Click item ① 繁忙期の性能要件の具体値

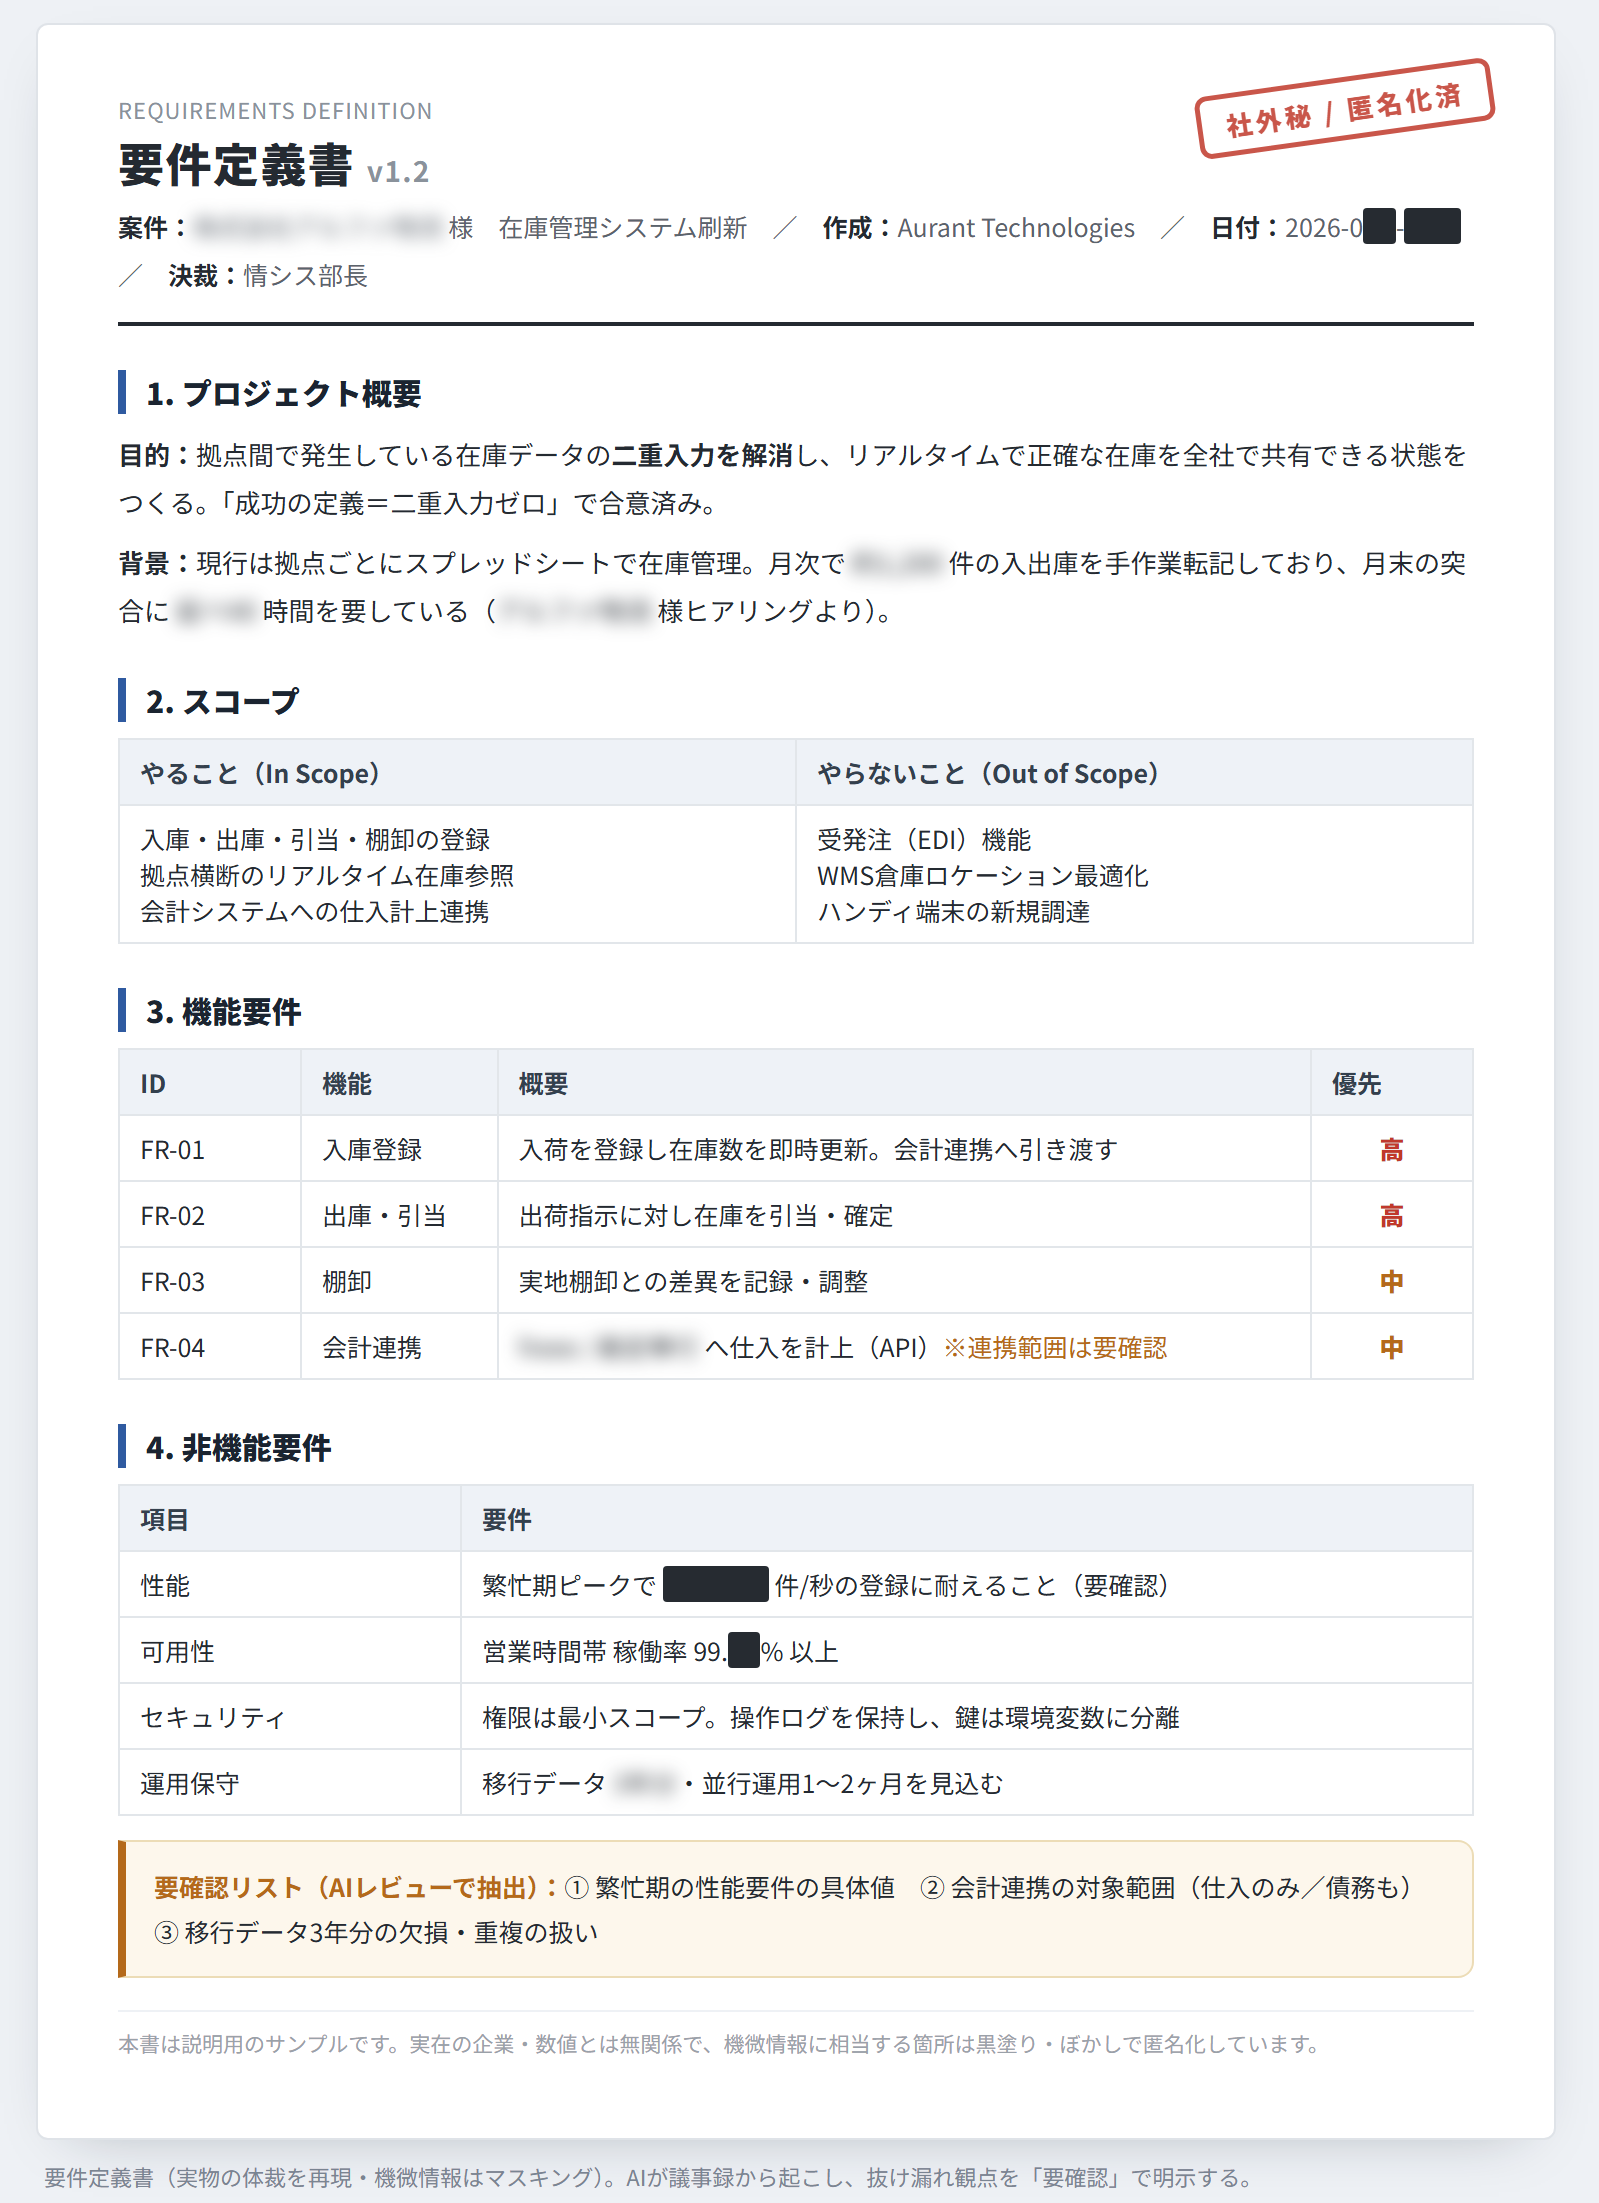point(730,1888)
